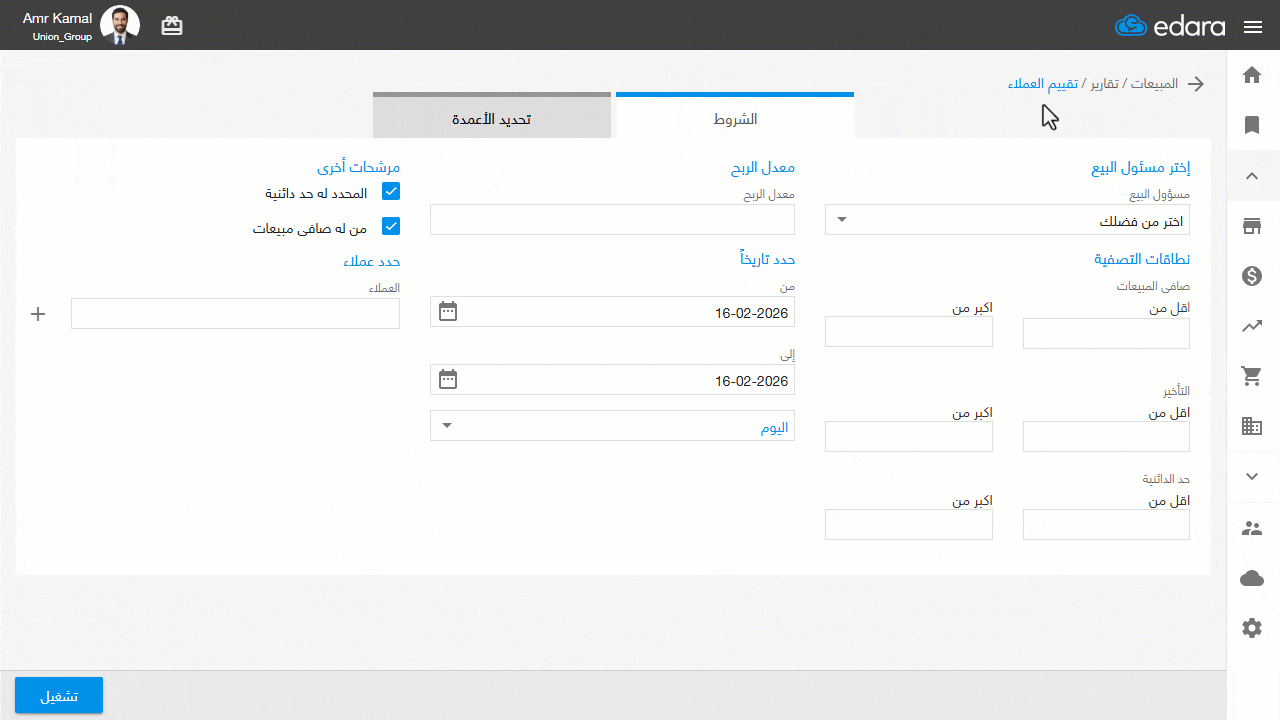Switch to the الشروط tab
The image size is (1280, 720).
coord(735,117)
